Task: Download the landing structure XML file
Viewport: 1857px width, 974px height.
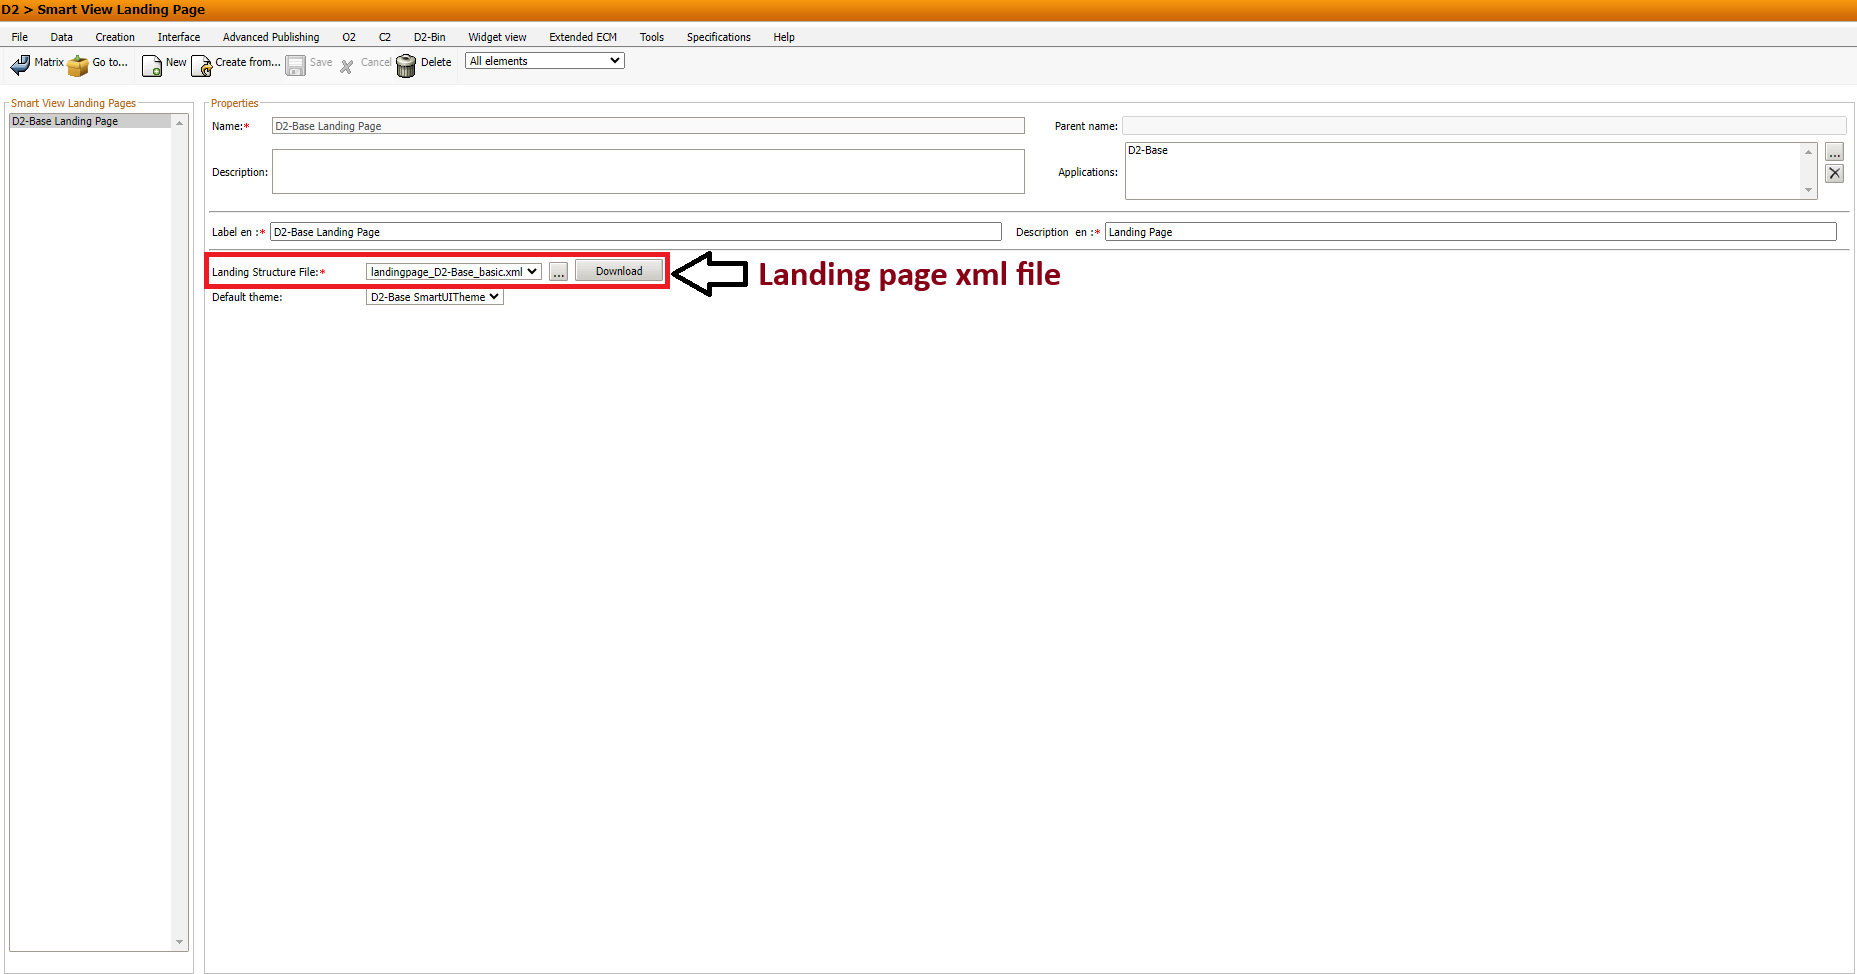Action: (x=619, y=271)
